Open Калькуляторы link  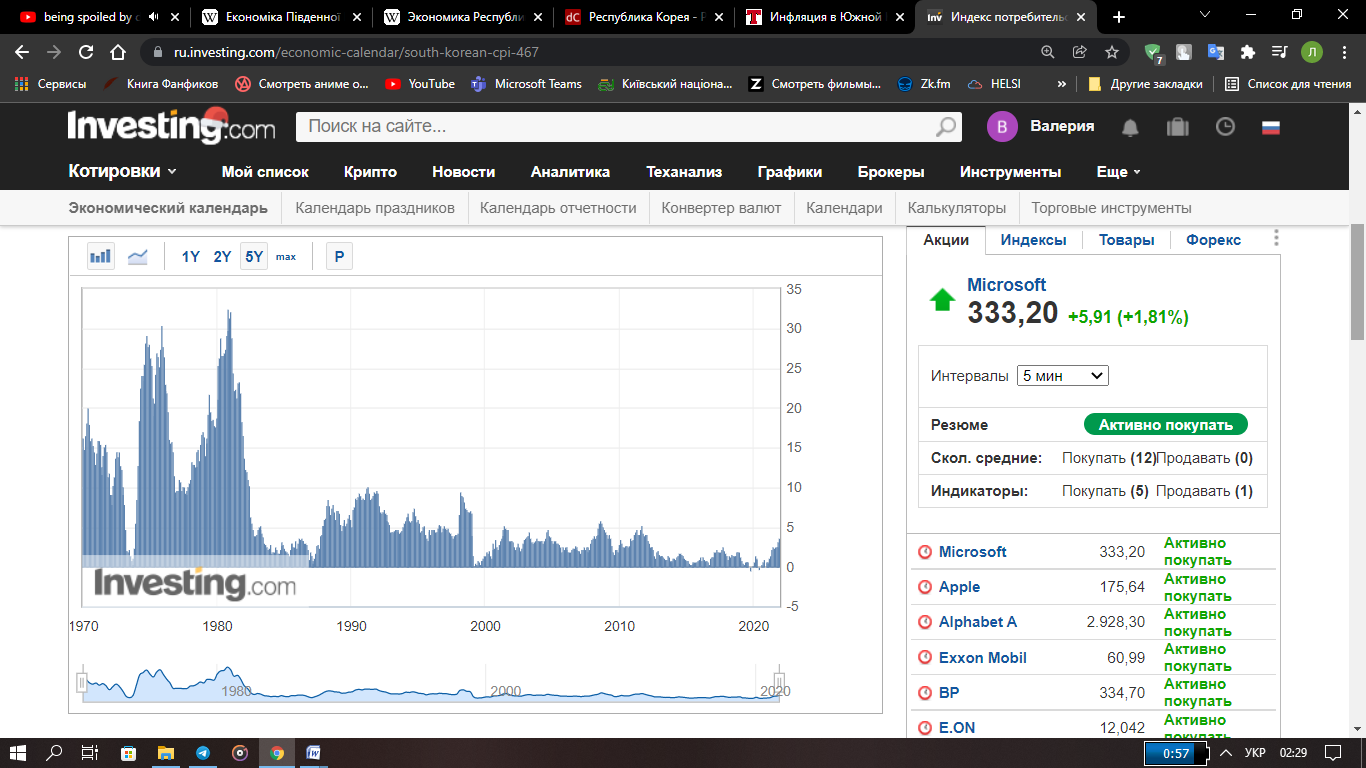point(957,208)
